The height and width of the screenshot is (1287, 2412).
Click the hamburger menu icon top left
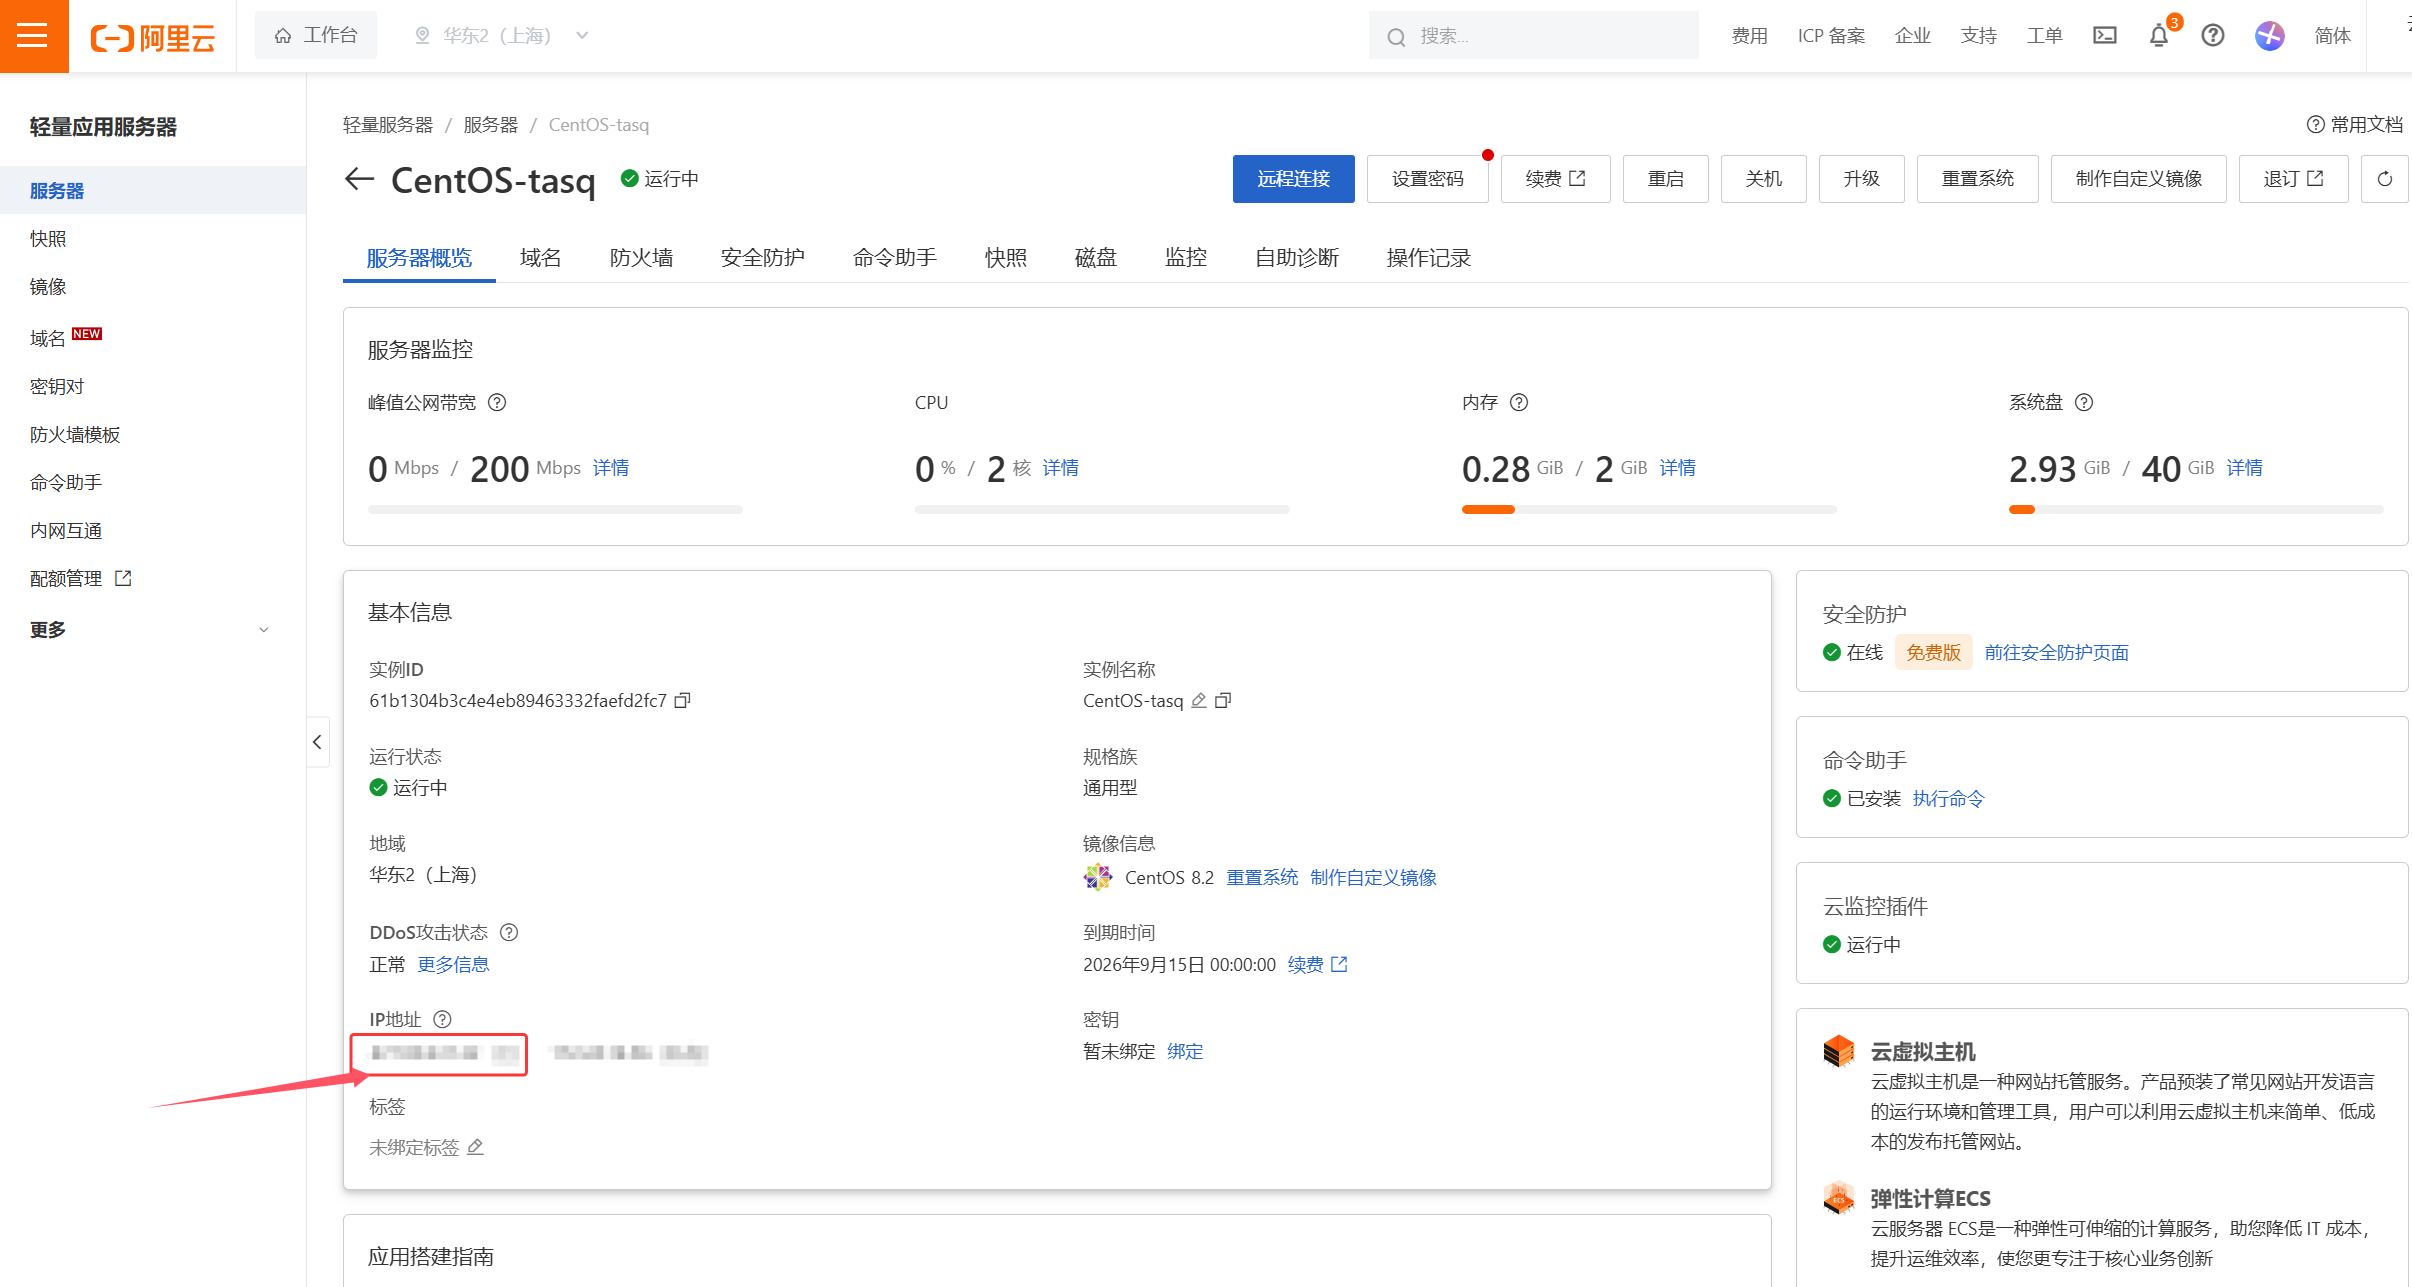point(33,35)
